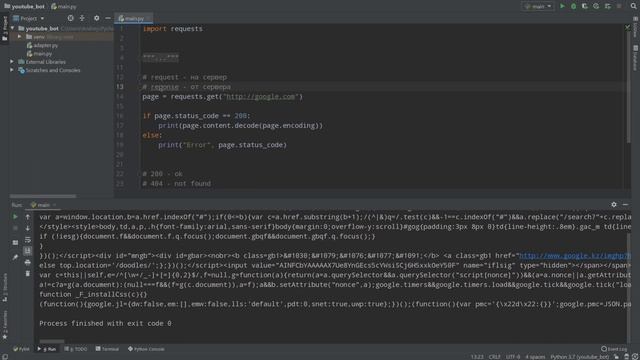Click the inspection status icon in the editor's corner
Image resolution: width=640 pixels, height=360 pixels.
point(627,28)
